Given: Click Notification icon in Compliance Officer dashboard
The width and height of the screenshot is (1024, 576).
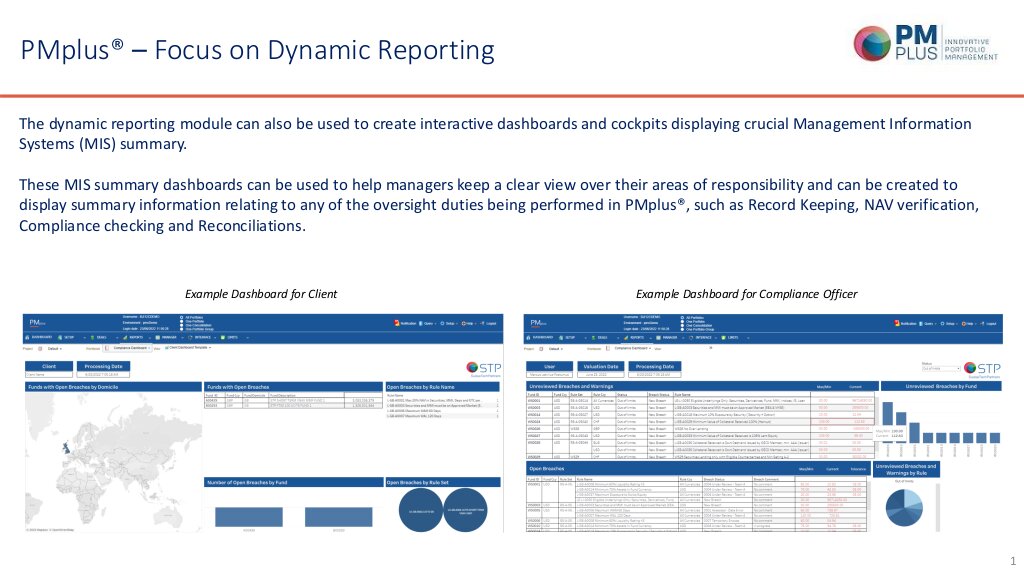Looking at the screenshot, I should coord(897,323).
